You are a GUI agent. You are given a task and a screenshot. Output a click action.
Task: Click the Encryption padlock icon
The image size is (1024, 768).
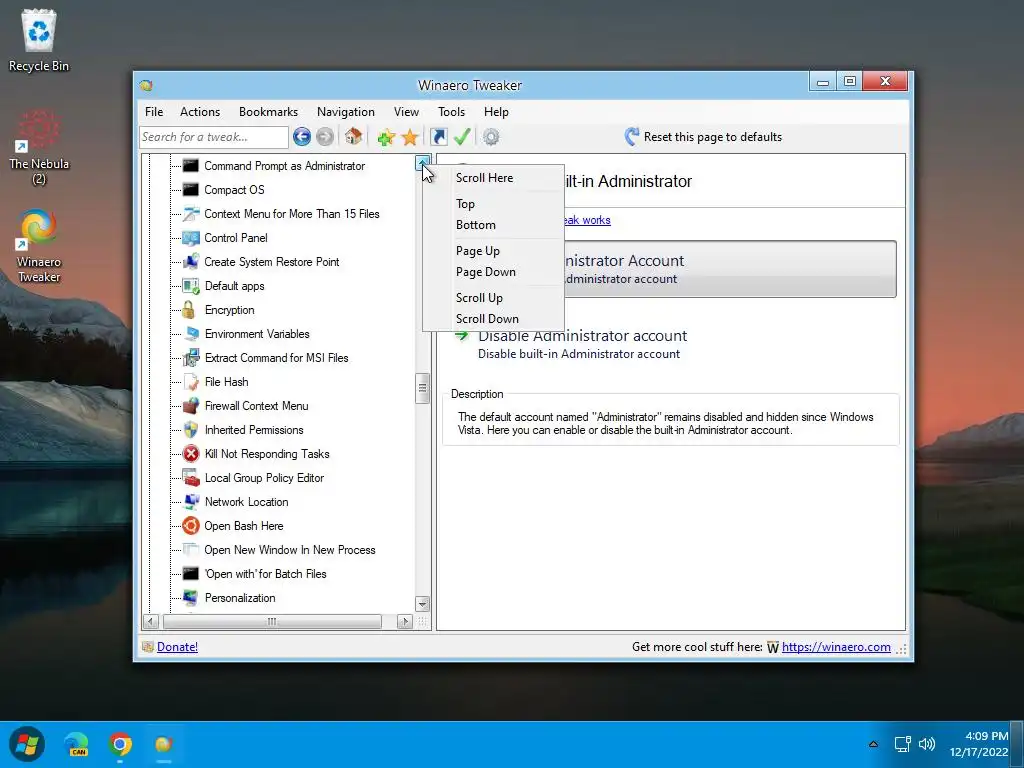click(x=189, y=310)
